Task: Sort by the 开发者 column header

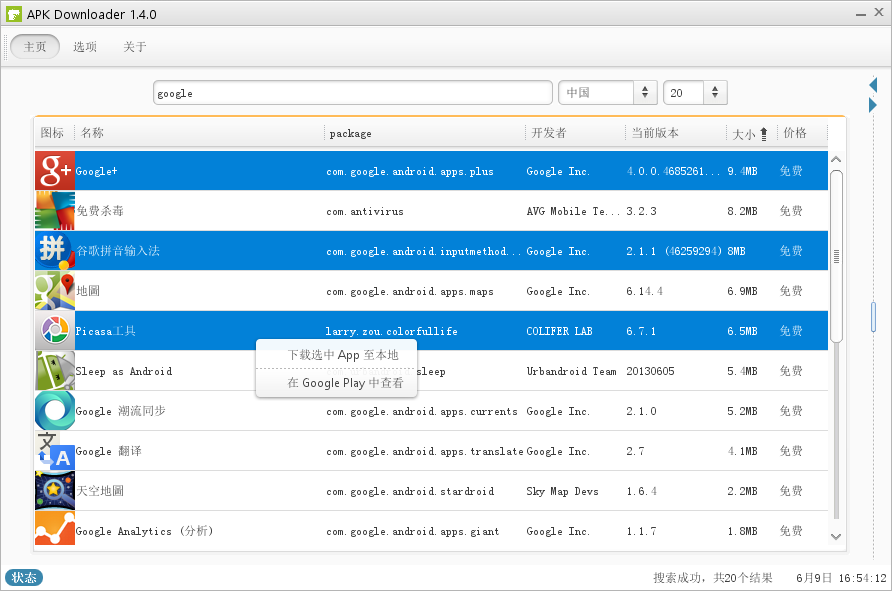Action: pyautogui.click(x=548, y=133)
